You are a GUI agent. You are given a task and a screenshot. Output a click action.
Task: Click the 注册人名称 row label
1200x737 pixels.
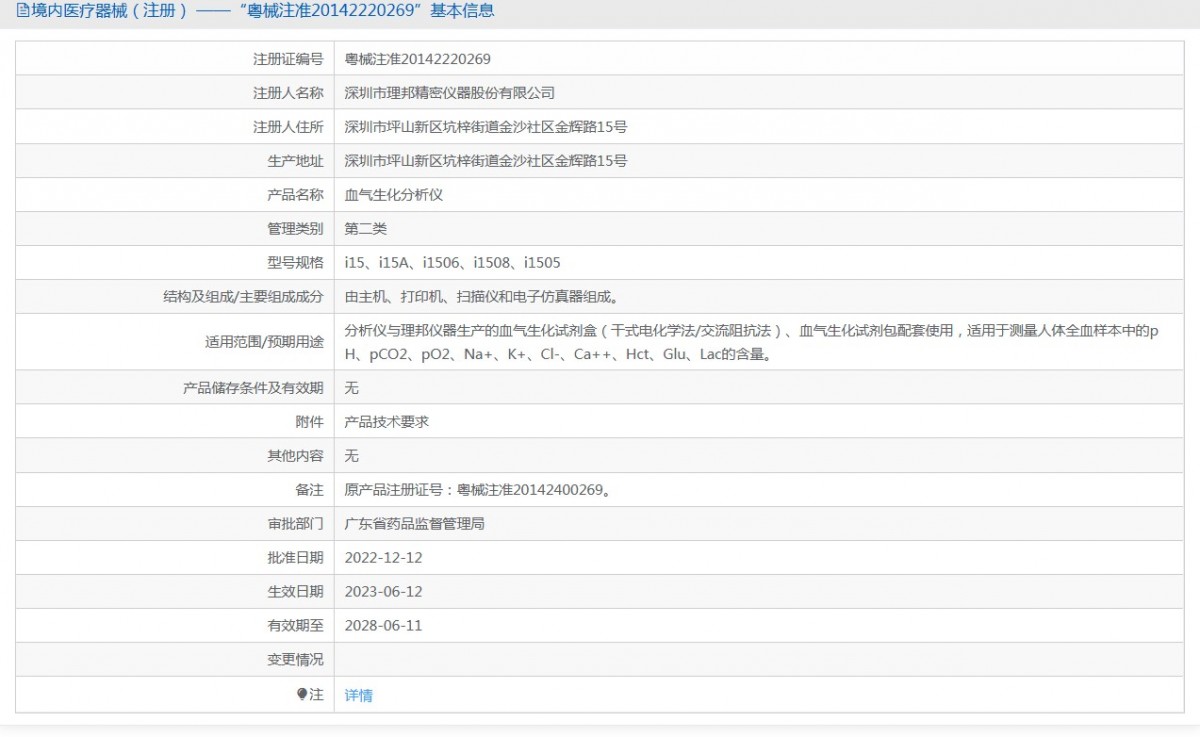(x=288, y=93)
